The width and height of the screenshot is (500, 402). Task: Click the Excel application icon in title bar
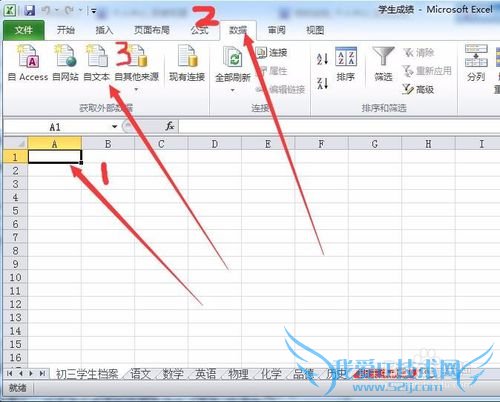coord(10,10)
